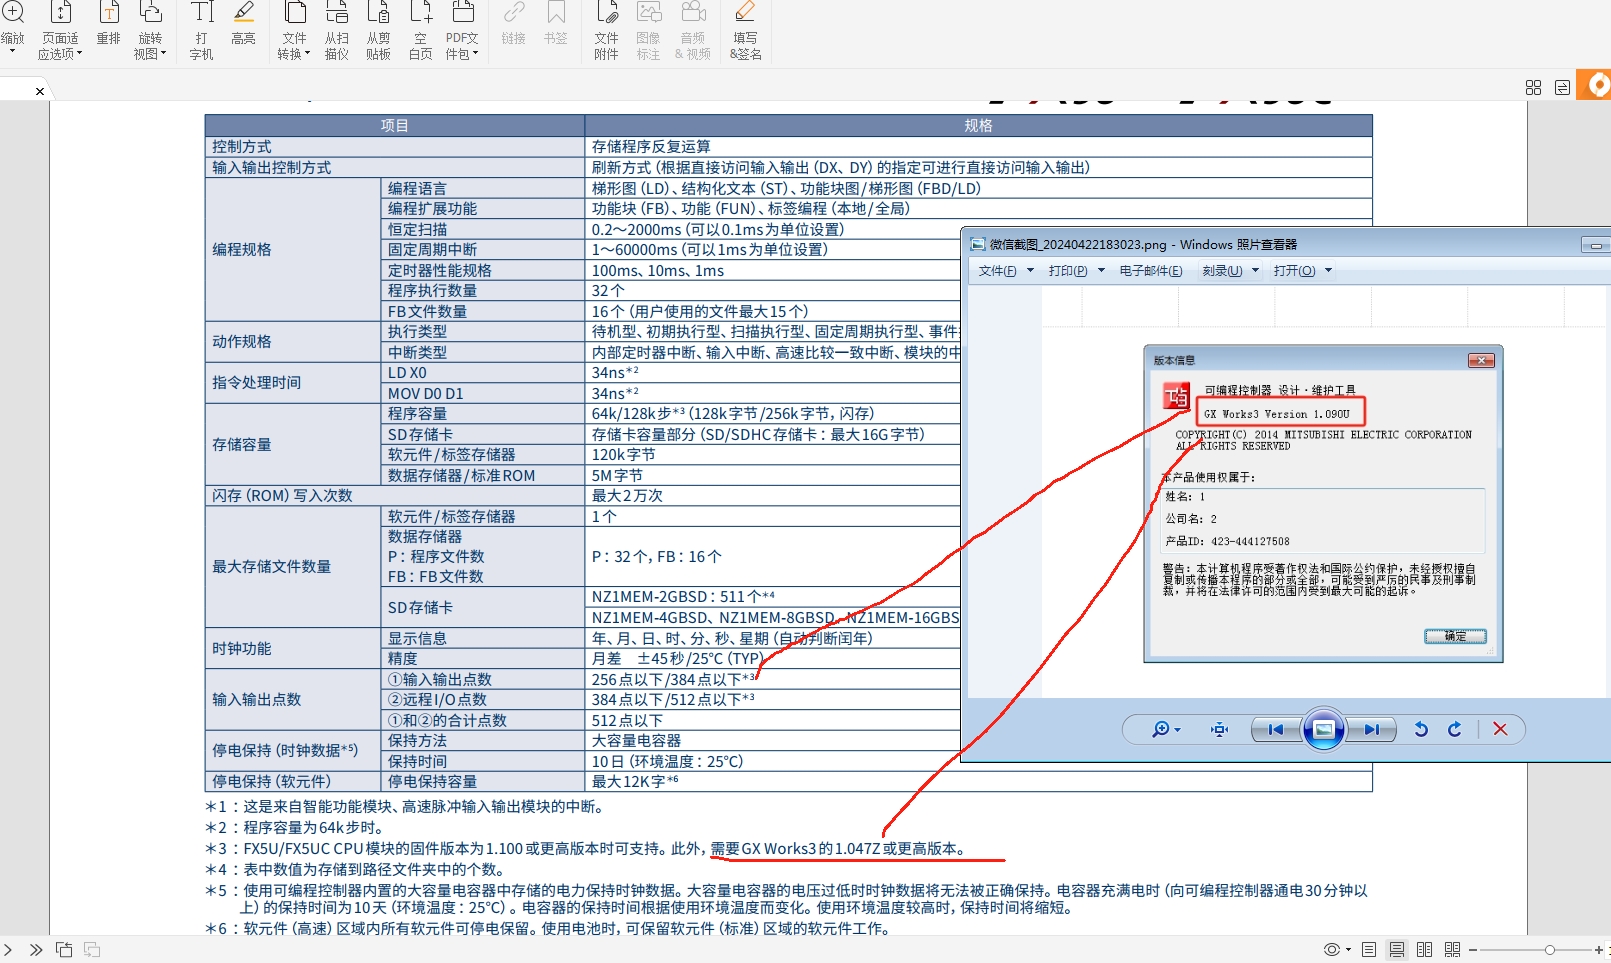Delete the image with the red X
This screenshot has width=1611, height=963.
point(1500,730)
